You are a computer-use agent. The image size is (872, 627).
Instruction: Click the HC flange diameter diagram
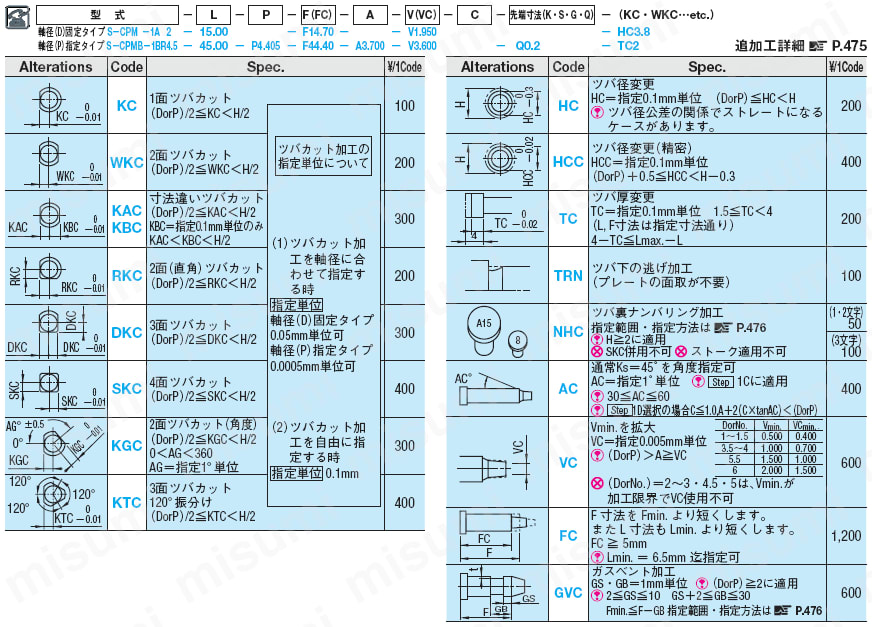pyautogui.click(x=497, y=105)
